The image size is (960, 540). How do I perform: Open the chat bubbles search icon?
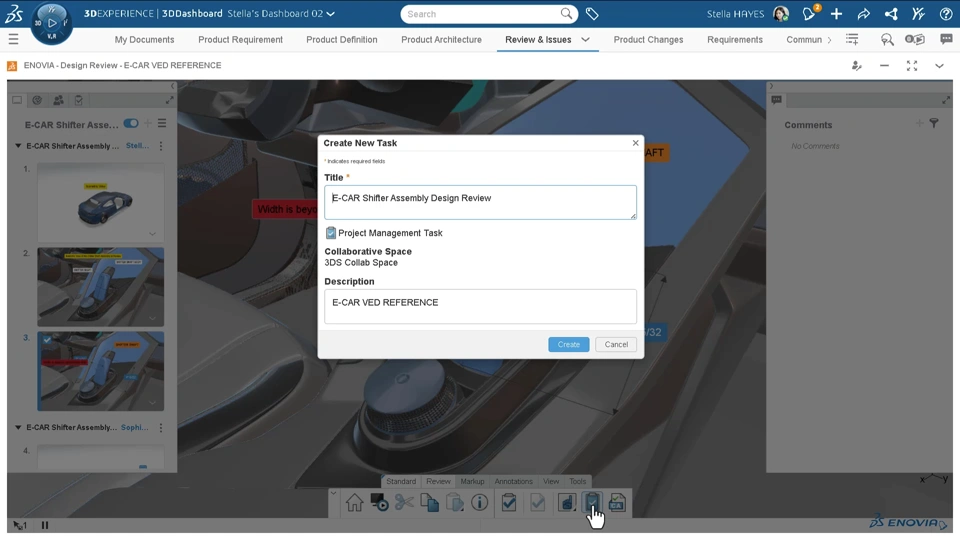pos(887,39)
